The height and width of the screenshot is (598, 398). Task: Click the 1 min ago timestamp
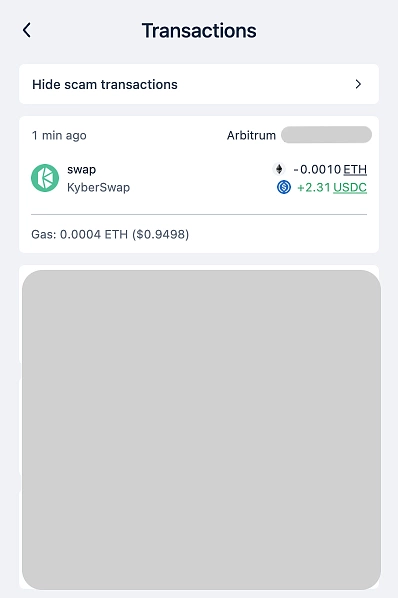[59, 135]
